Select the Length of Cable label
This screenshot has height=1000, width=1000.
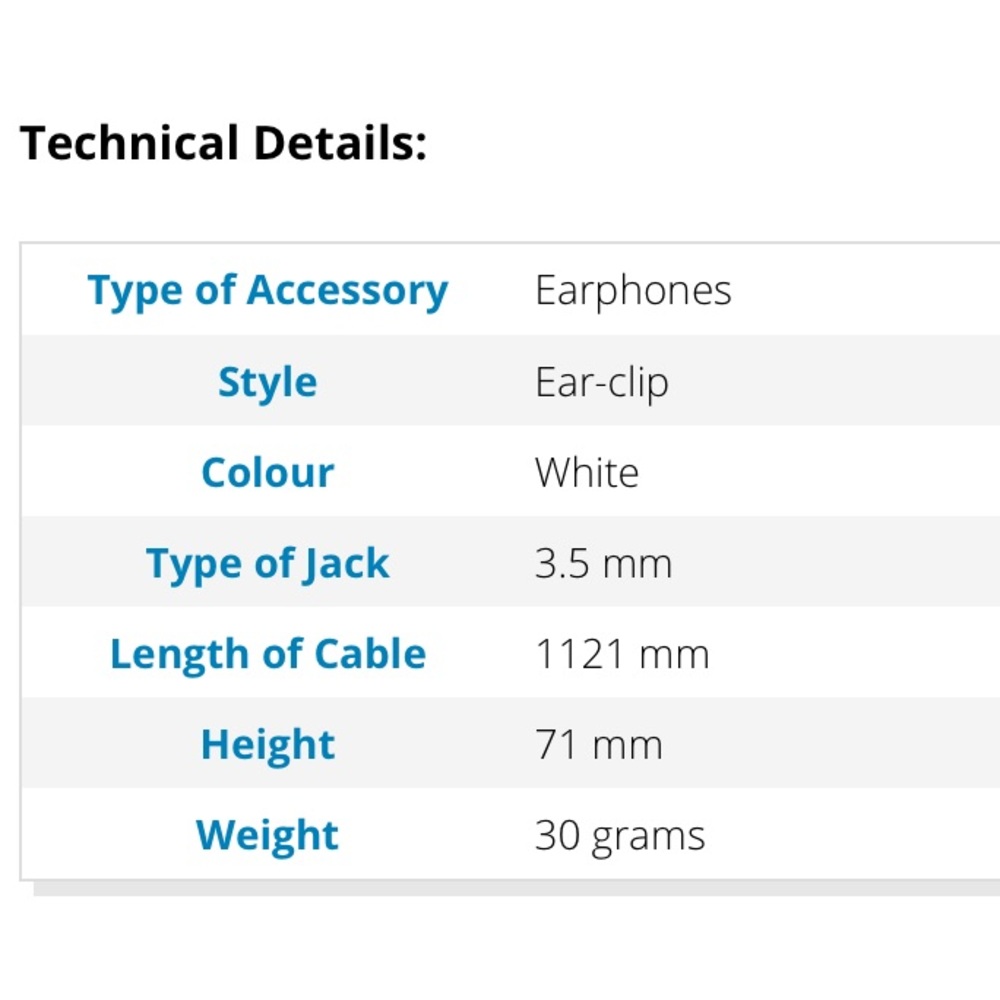268,655
